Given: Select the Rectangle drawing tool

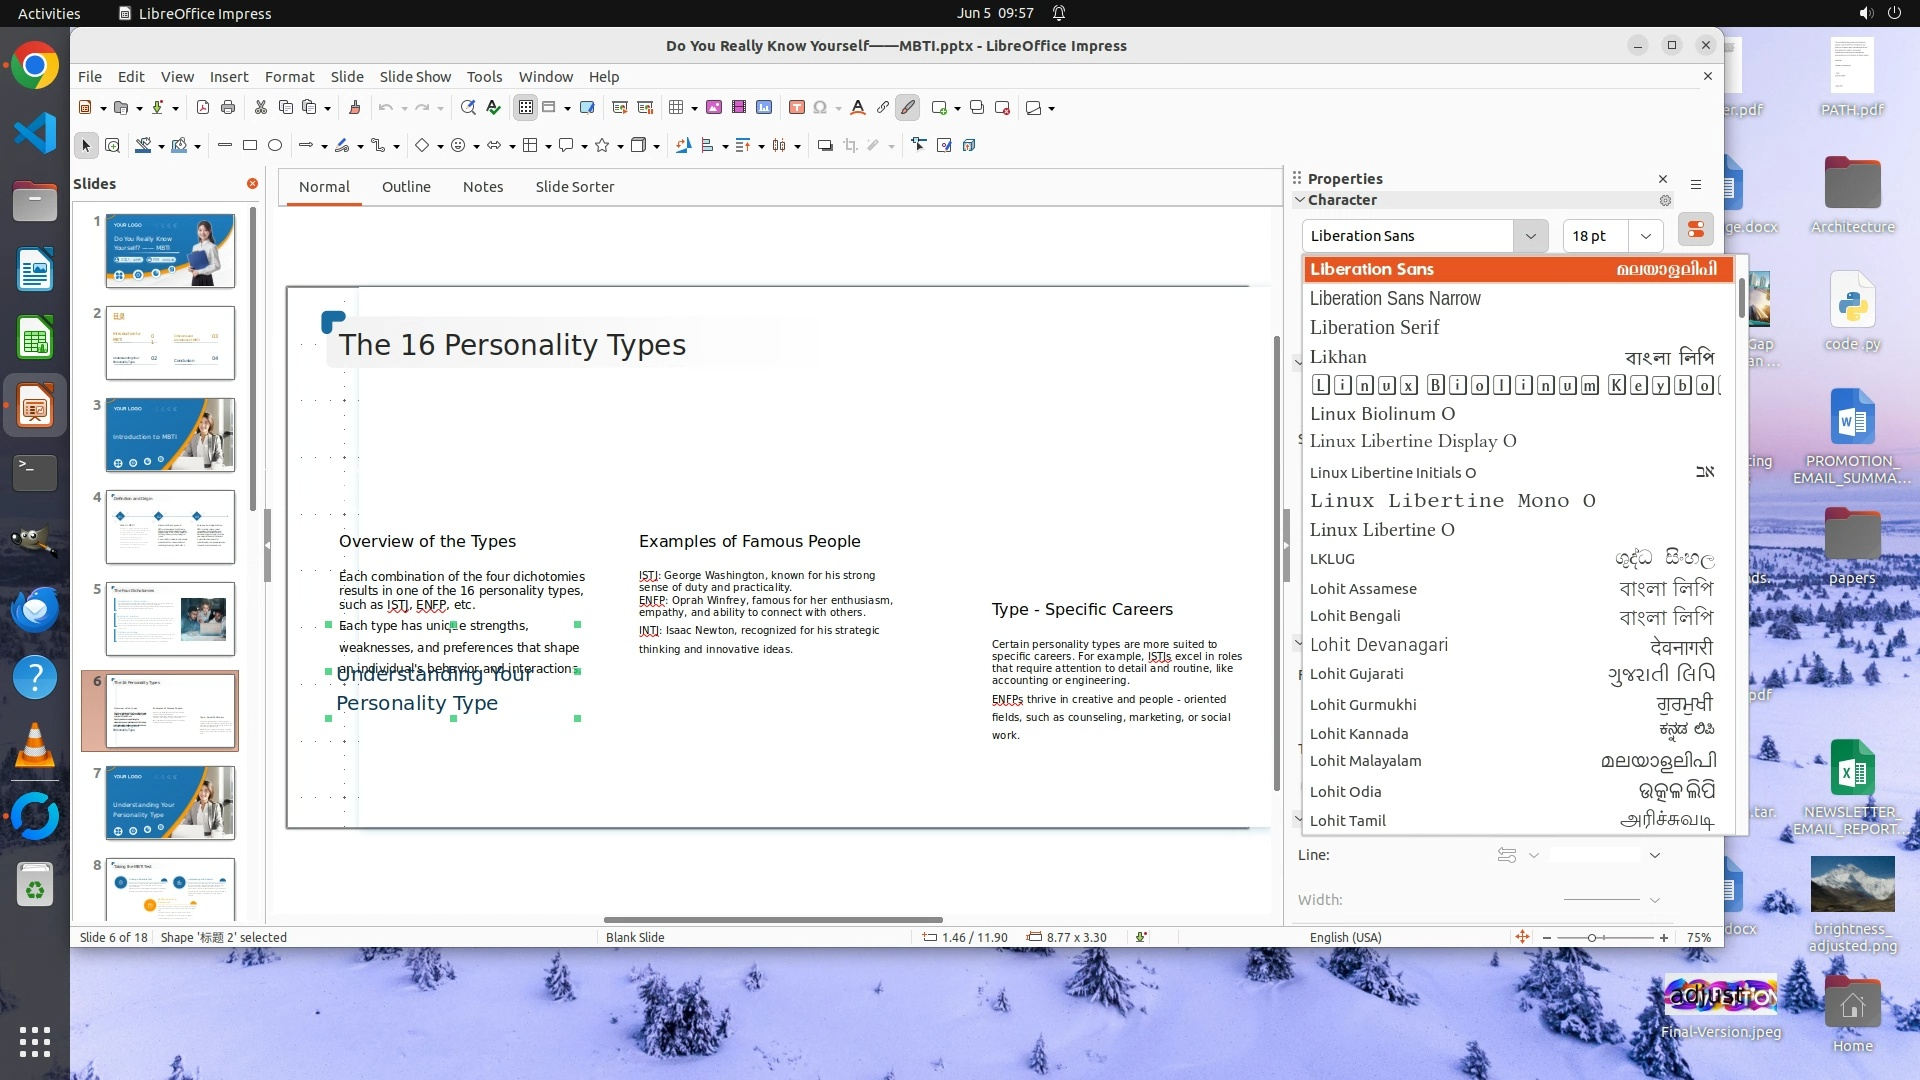Looking at the screenshot, I should pos(250,146).
